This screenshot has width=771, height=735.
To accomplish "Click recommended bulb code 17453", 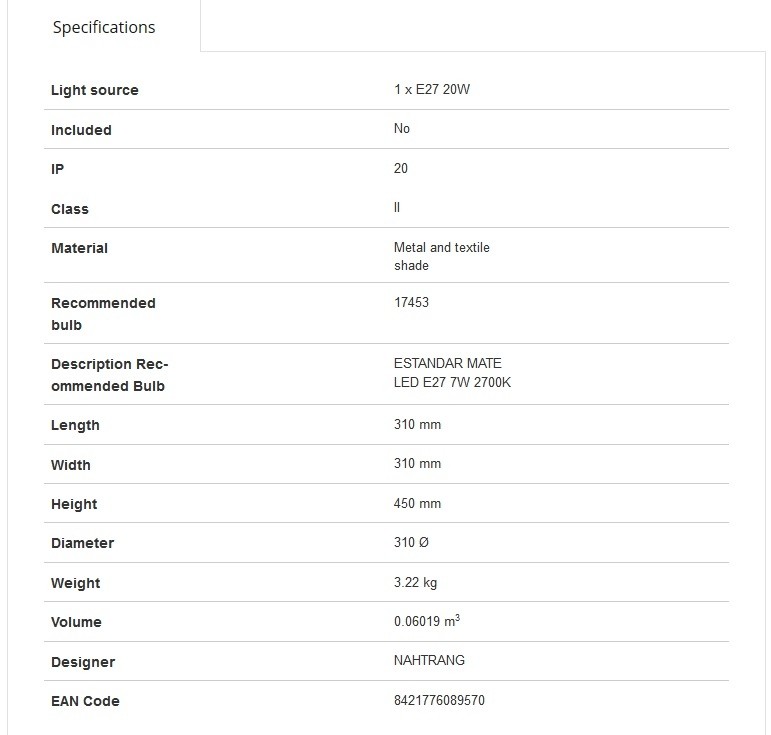I will click(411, 302).
